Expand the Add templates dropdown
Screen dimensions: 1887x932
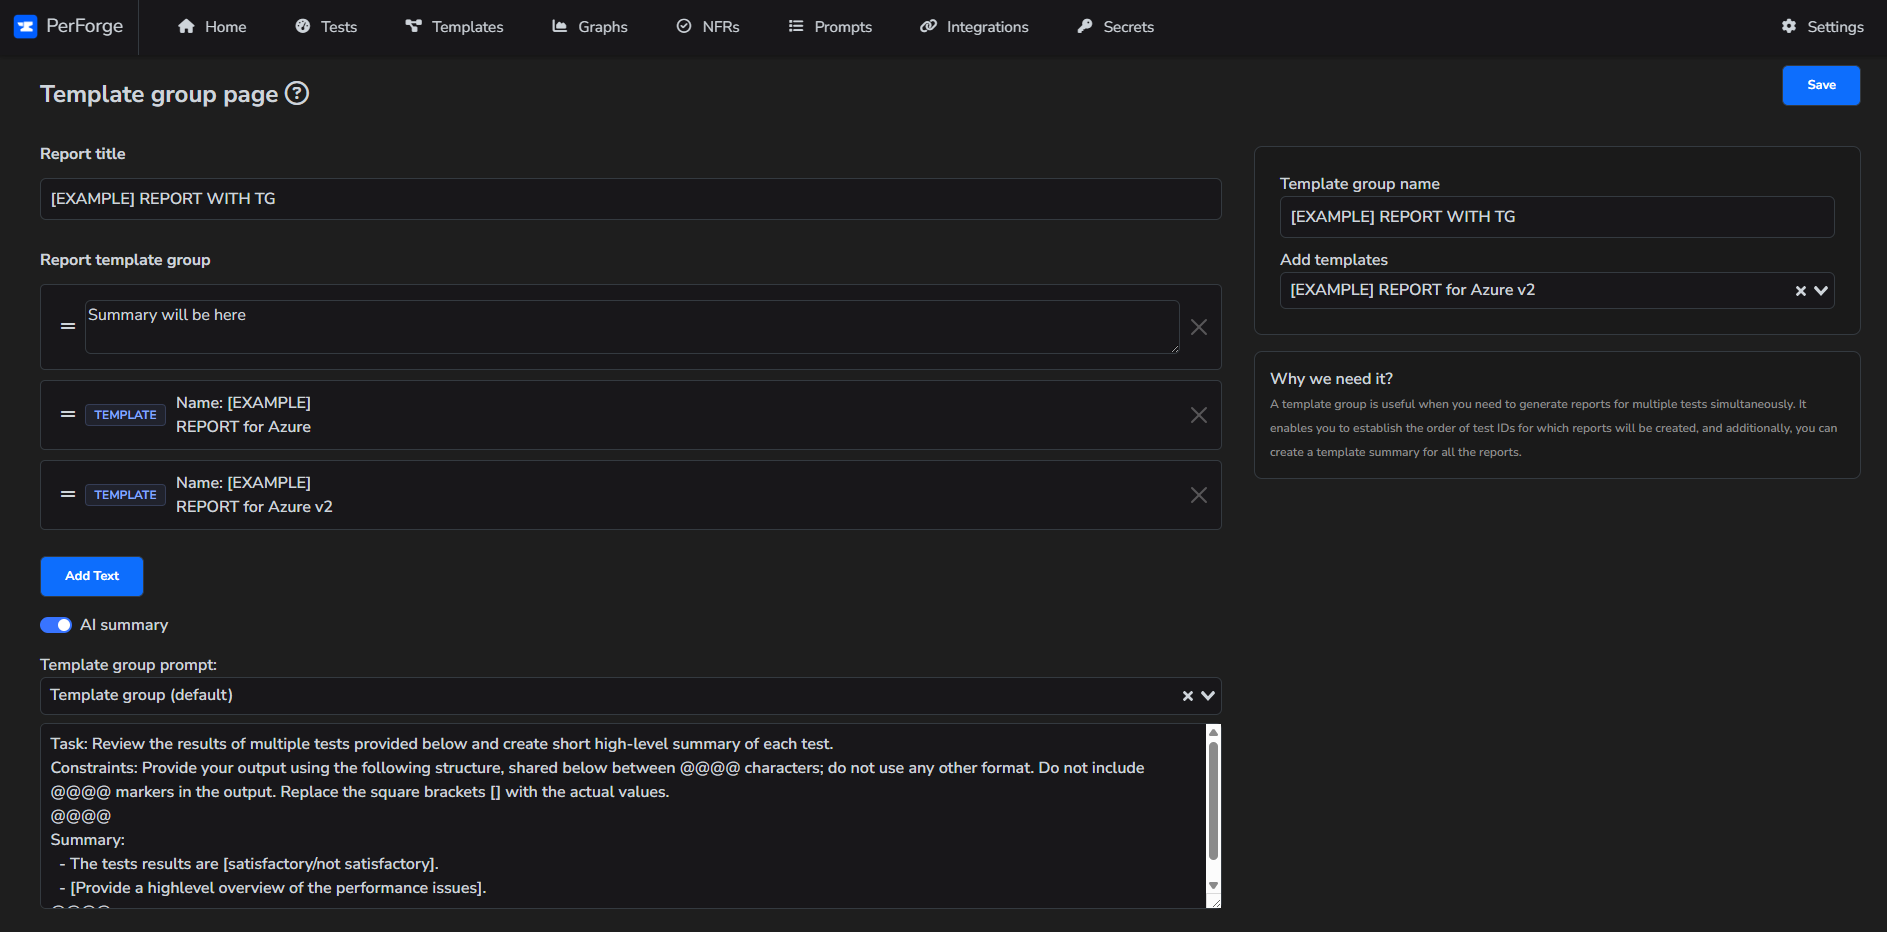[x=1819, y=290]
